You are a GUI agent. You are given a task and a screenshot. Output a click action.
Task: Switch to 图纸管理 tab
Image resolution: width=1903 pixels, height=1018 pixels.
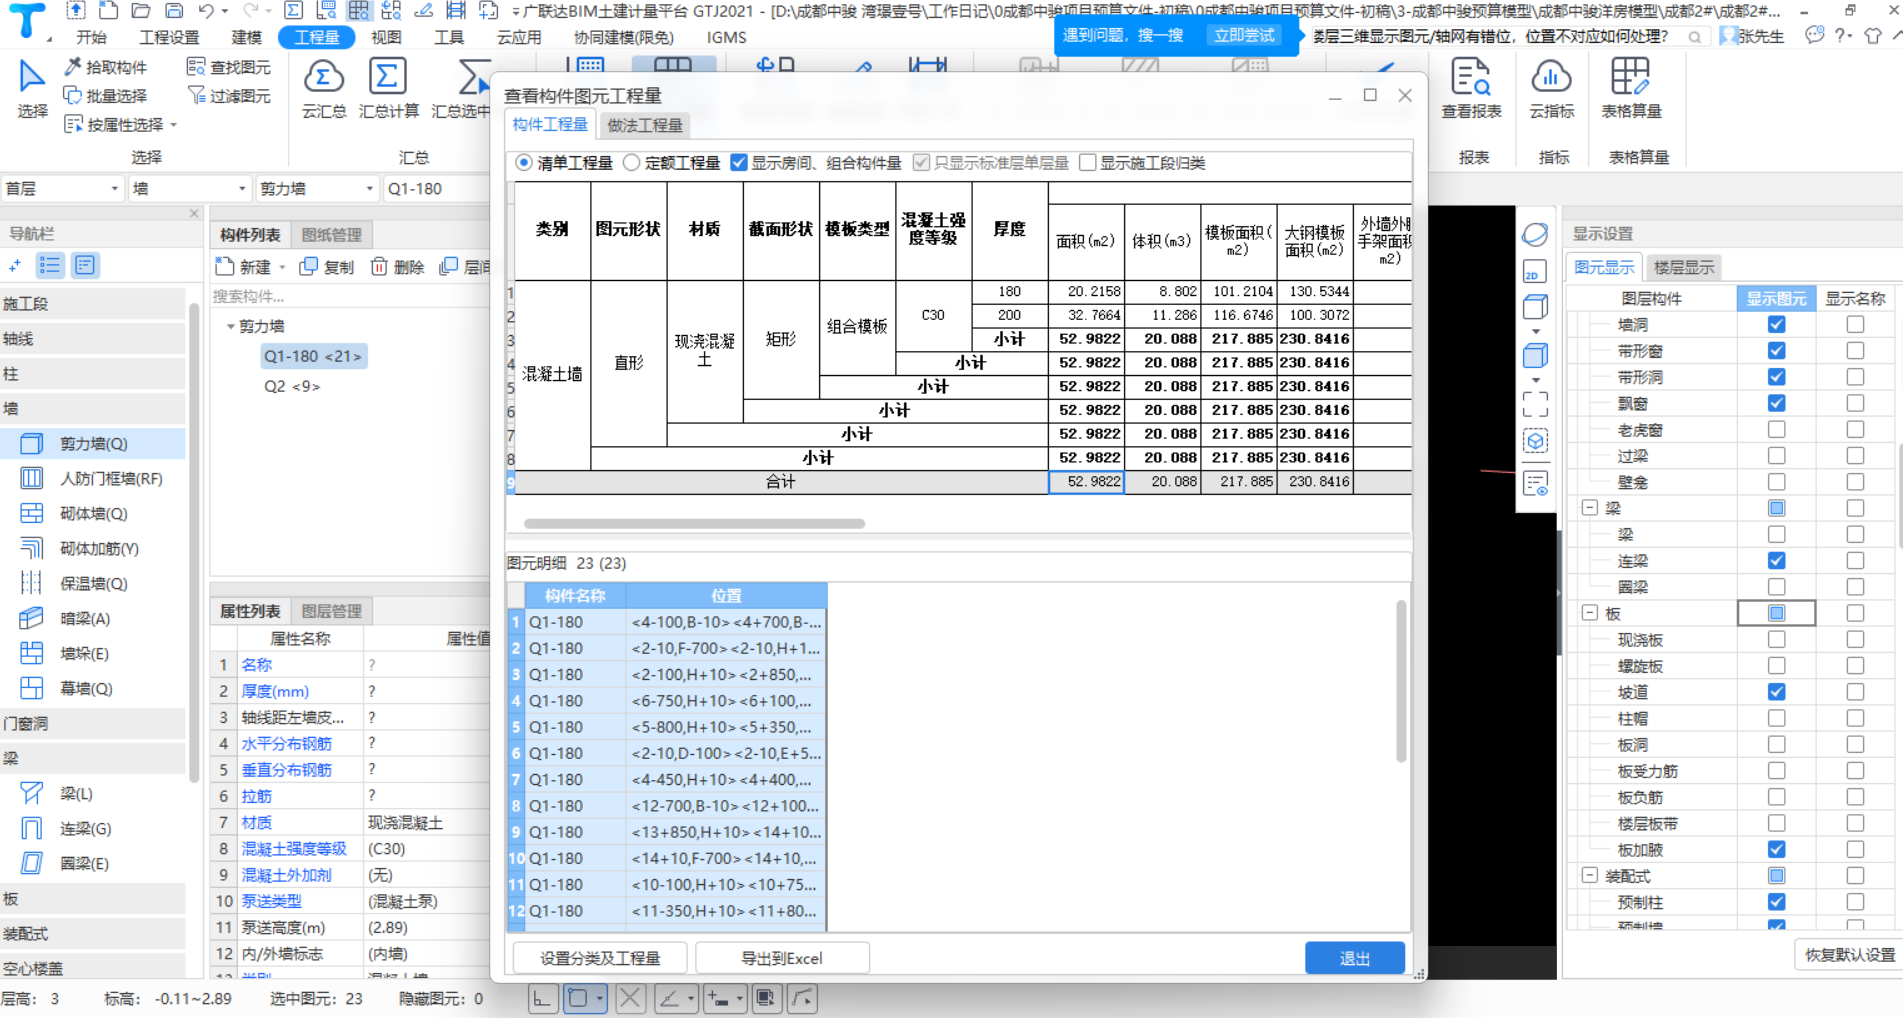331,235
